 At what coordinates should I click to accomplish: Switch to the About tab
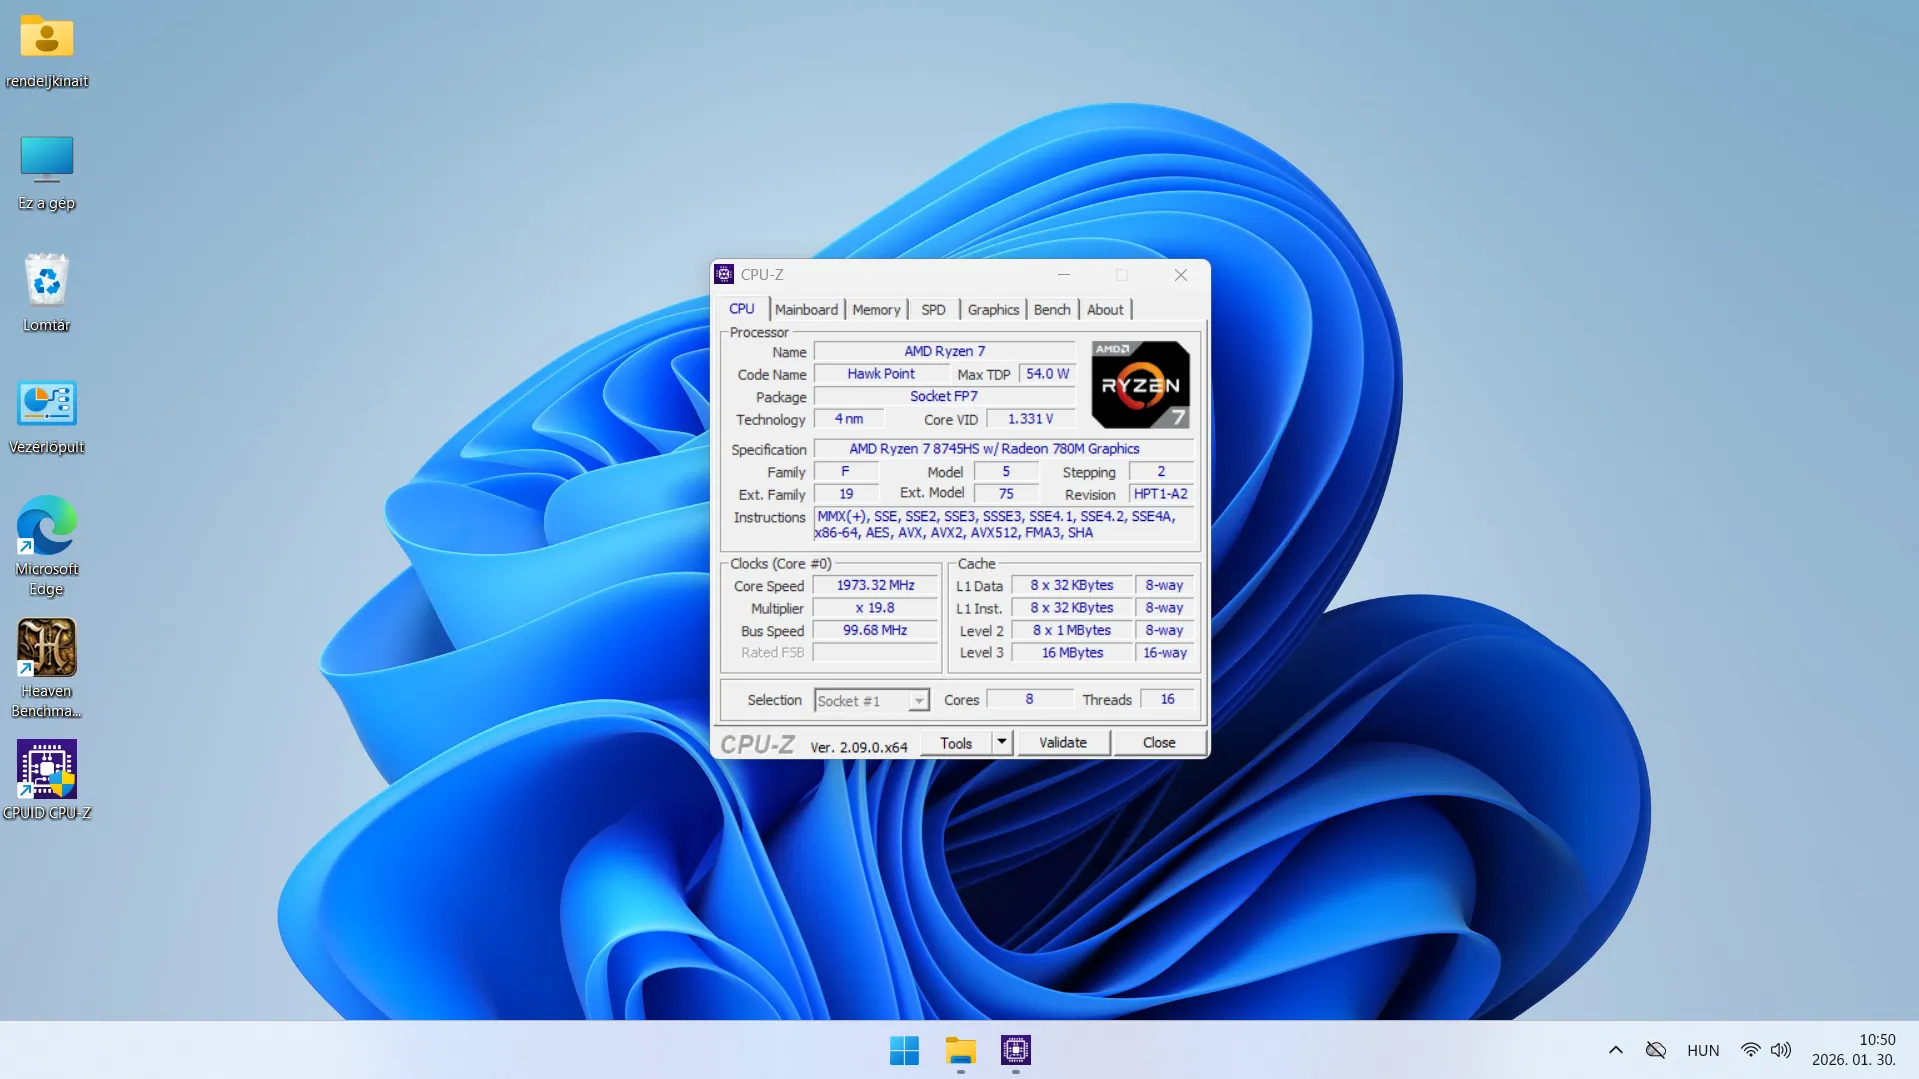coord(1105,310)
